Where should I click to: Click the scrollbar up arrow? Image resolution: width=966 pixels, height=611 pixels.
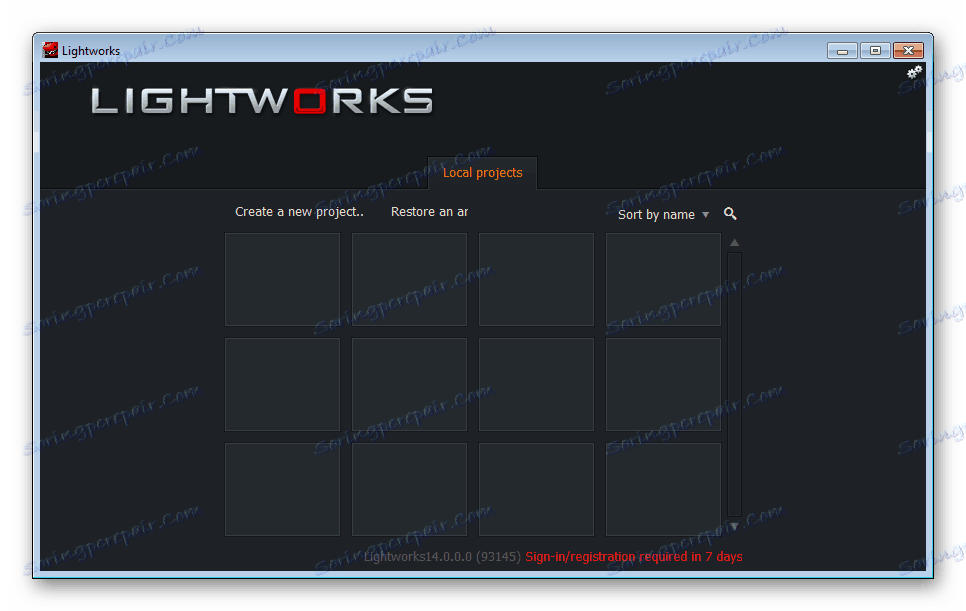click(734, 243)
